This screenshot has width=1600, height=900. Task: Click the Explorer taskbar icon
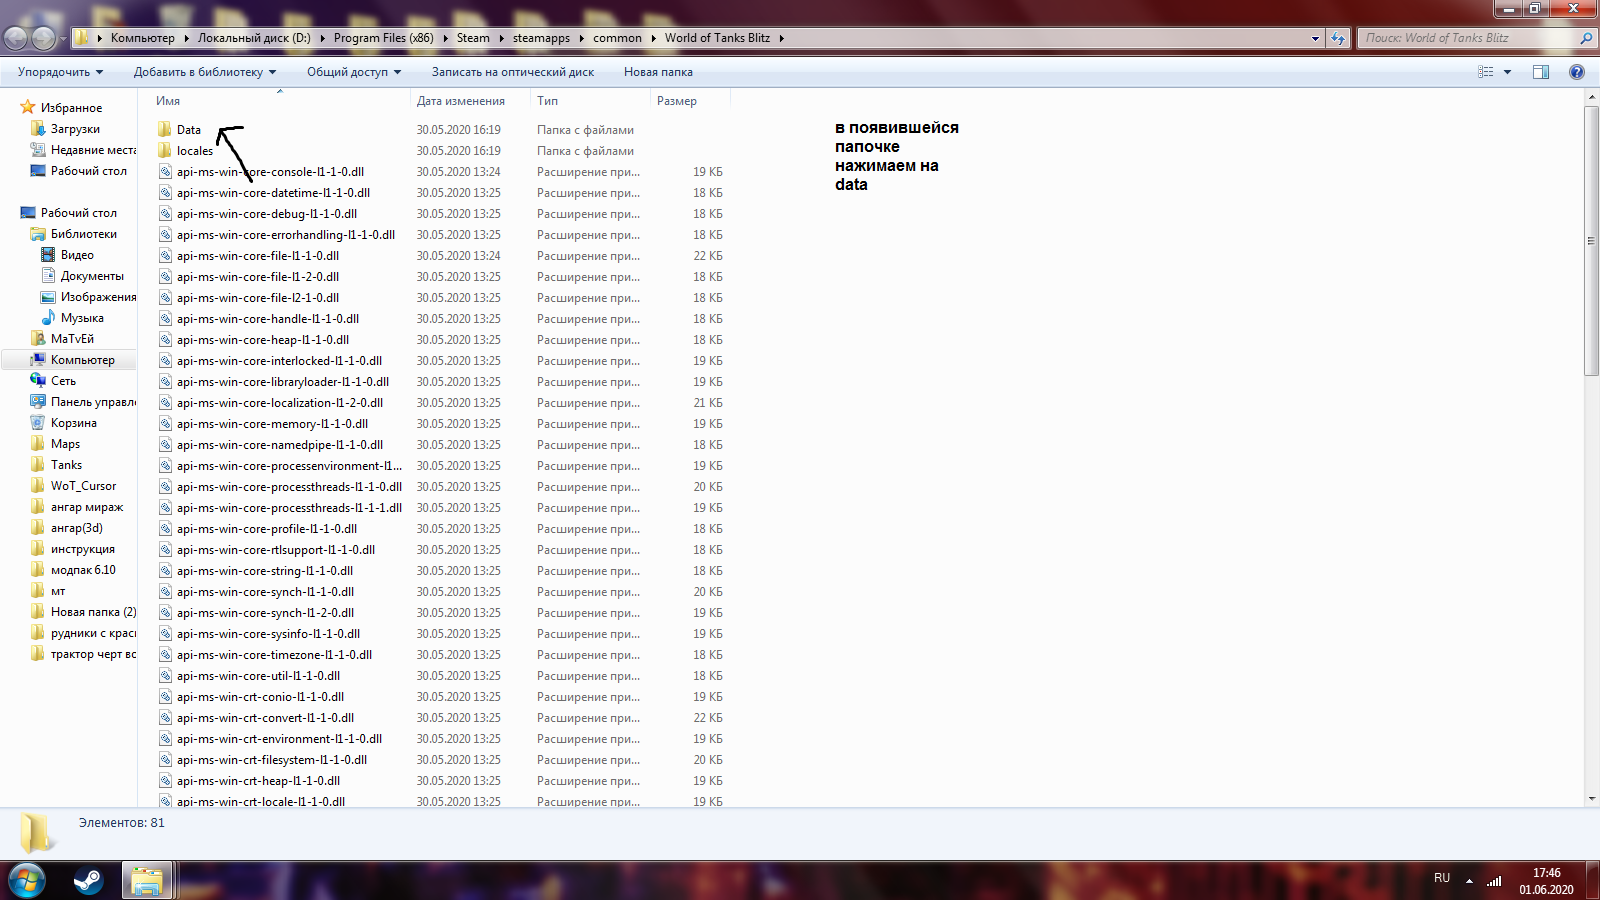point(147,881)
